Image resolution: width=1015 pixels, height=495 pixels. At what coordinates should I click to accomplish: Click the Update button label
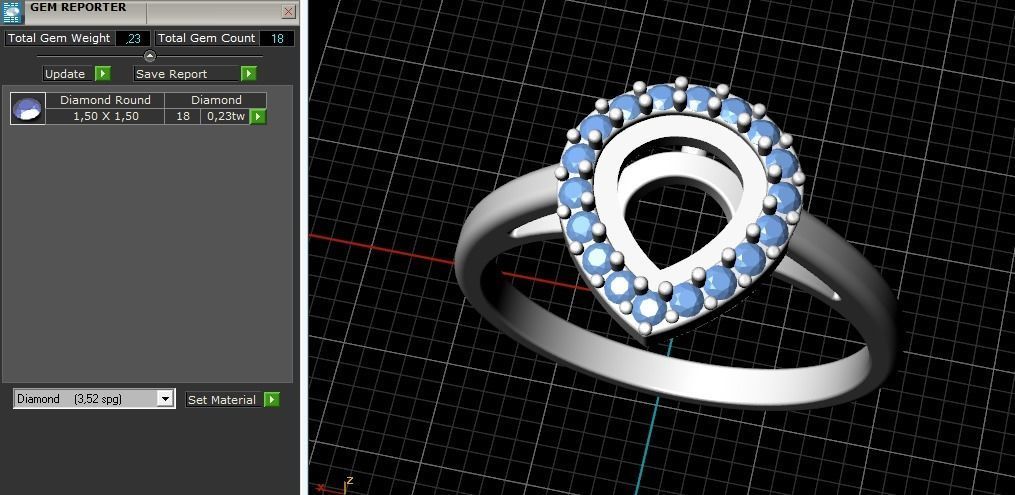pyautogui.click(x=65, y=74)
